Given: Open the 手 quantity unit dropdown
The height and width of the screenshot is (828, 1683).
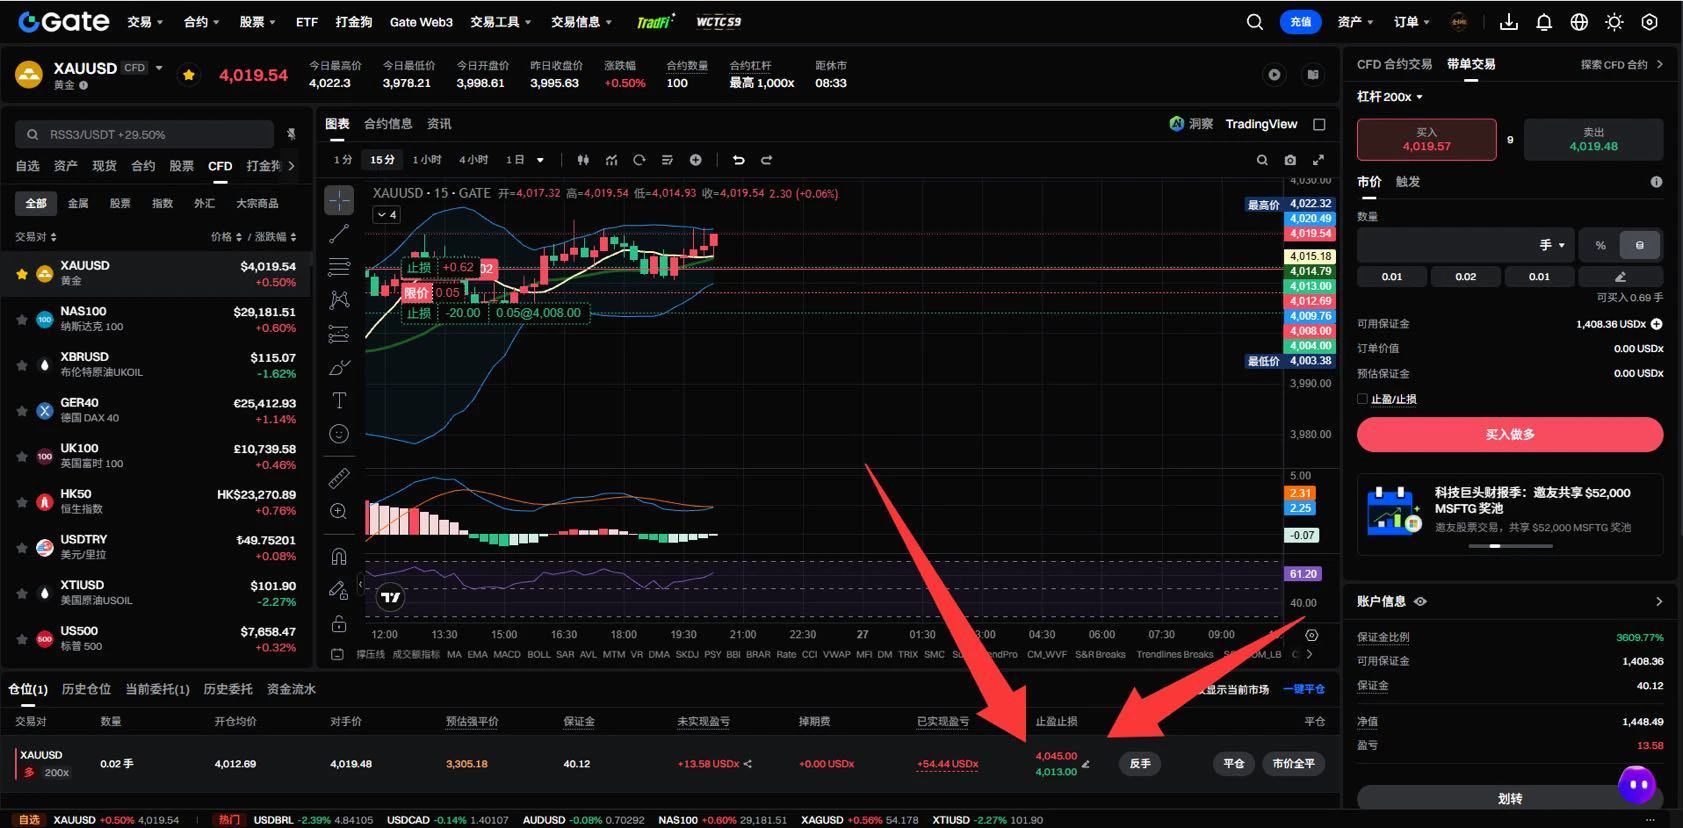Looking at the screenshot, I should (x=1552, y=245).
